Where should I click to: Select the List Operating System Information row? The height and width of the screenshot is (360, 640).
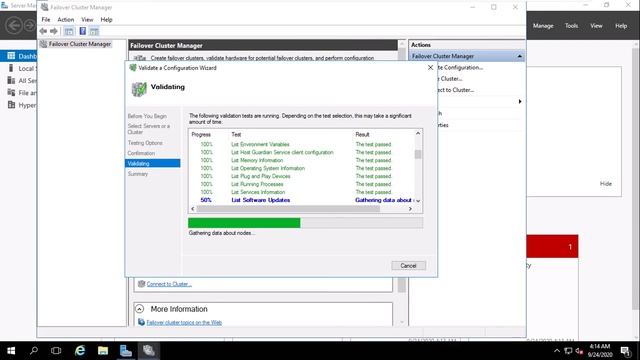301,168
